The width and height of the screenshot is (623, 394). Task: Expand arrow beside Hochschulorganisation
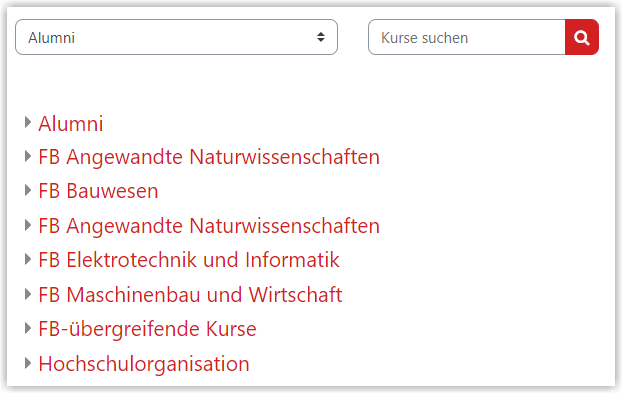[x=27, y=363]
